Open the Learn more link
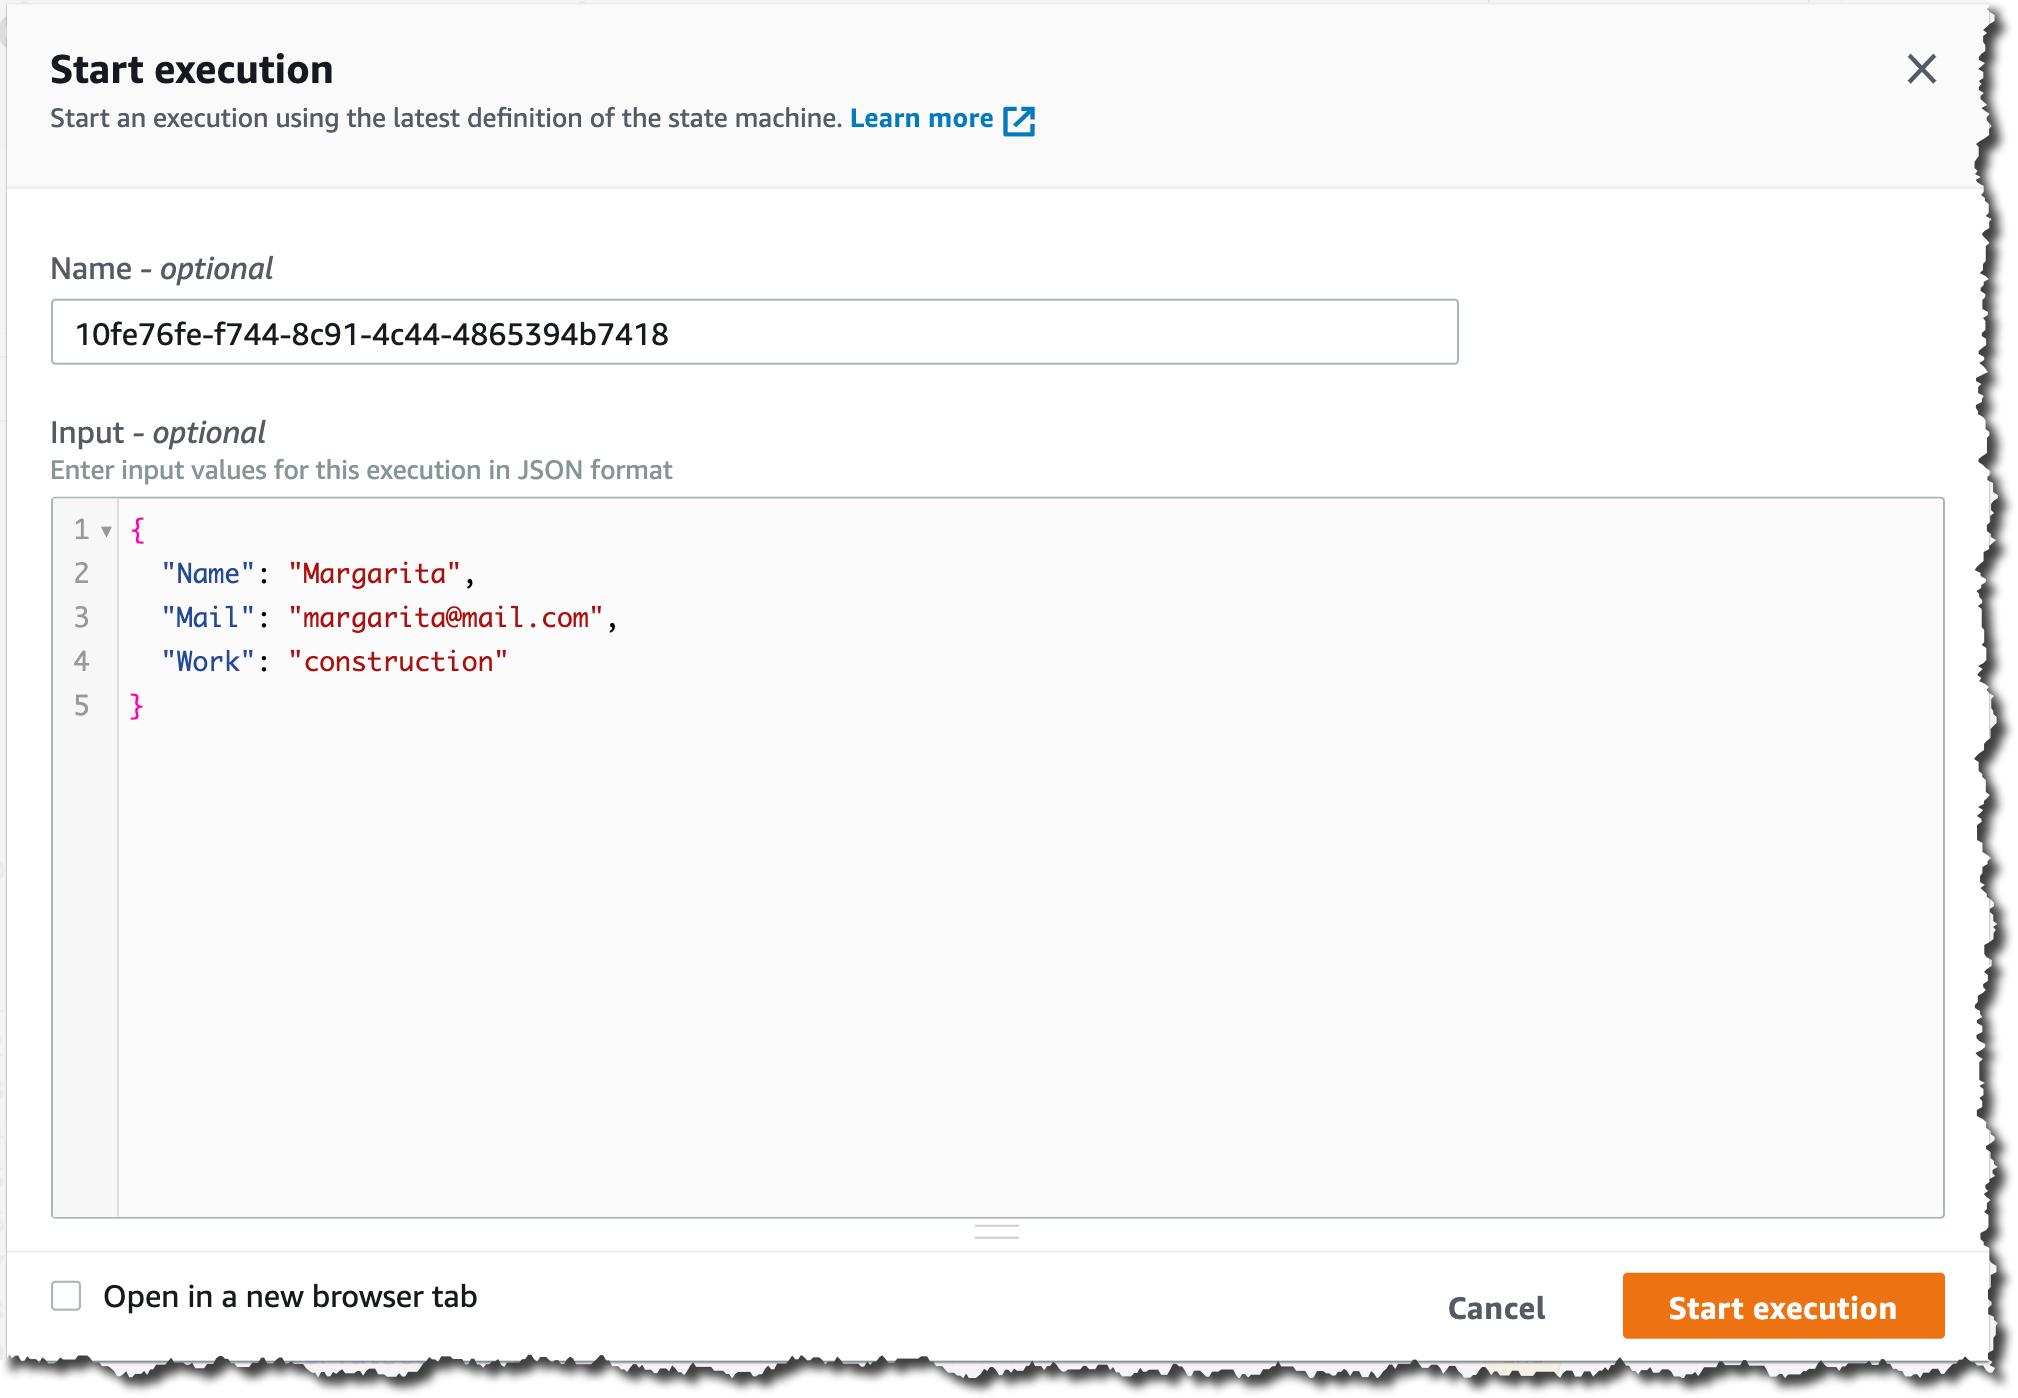Viewport: 2018px width, 1398px height. click(x=920, y=119)
